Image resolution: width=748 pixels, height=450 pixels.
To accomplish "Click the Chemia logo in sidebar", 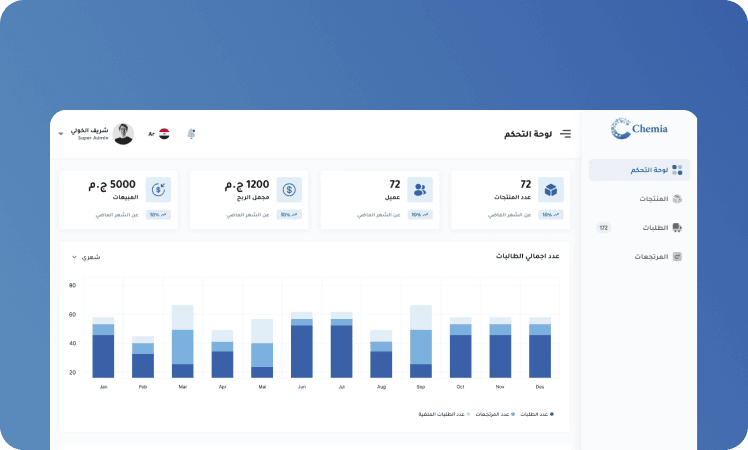I will pos(639,128).
